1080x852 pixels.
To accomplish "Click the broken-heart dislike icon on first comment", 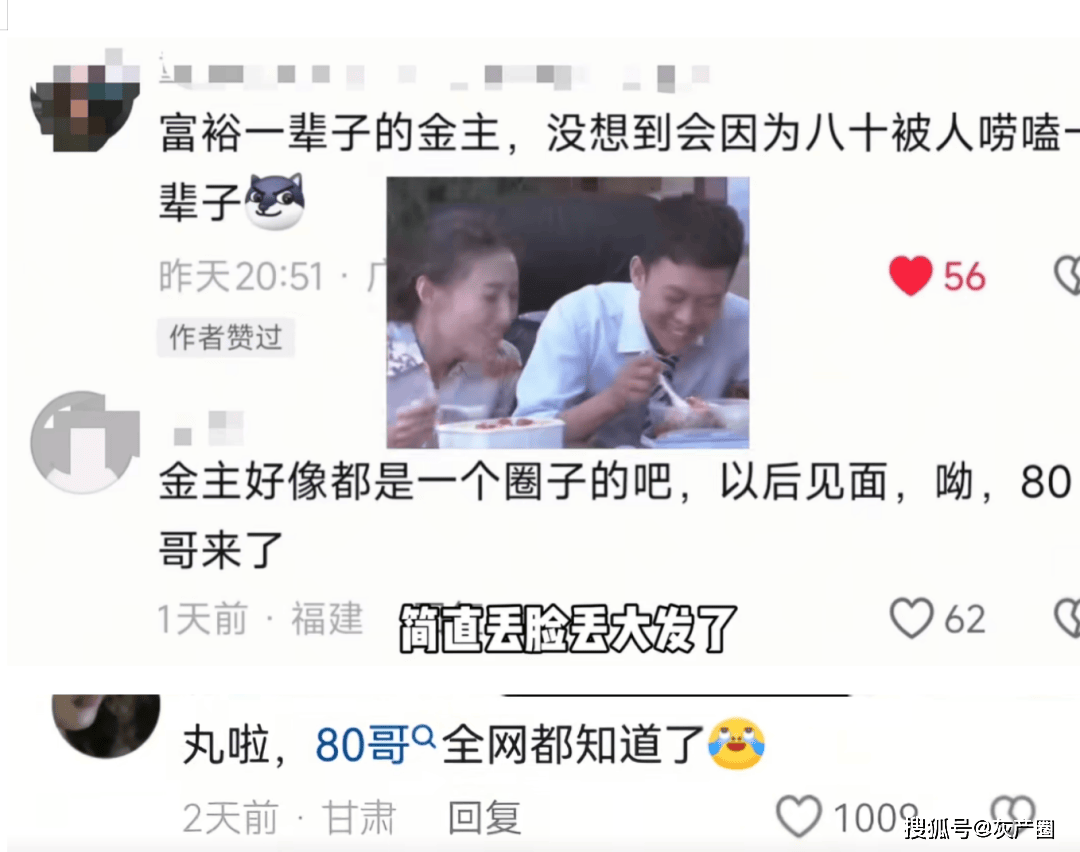I will (1068, 276).
